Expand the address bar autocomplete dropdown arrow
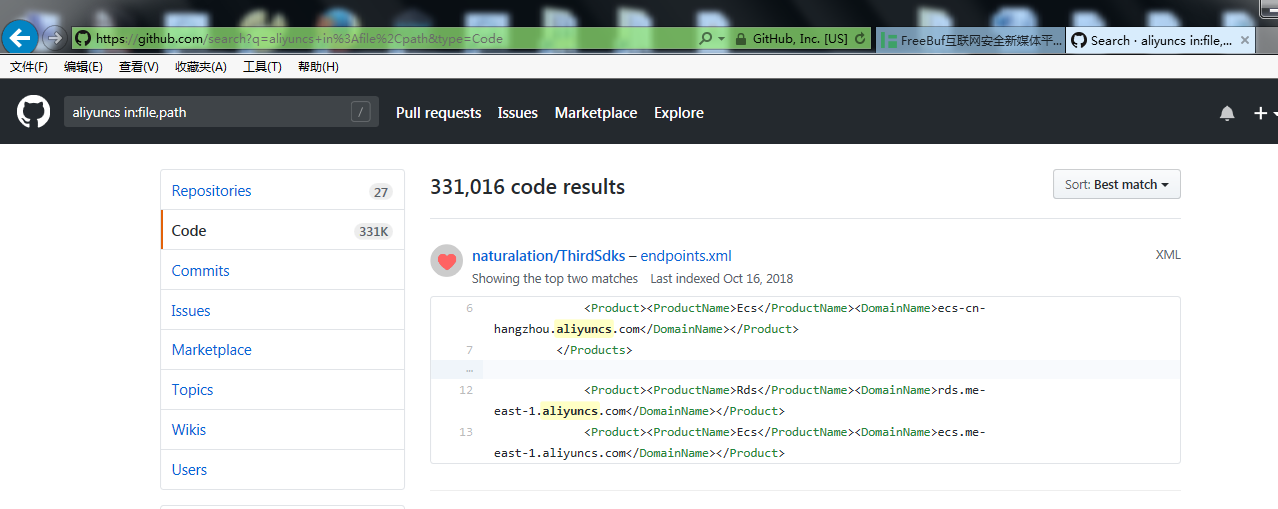 pyautogui.click(x=721, y=39)
